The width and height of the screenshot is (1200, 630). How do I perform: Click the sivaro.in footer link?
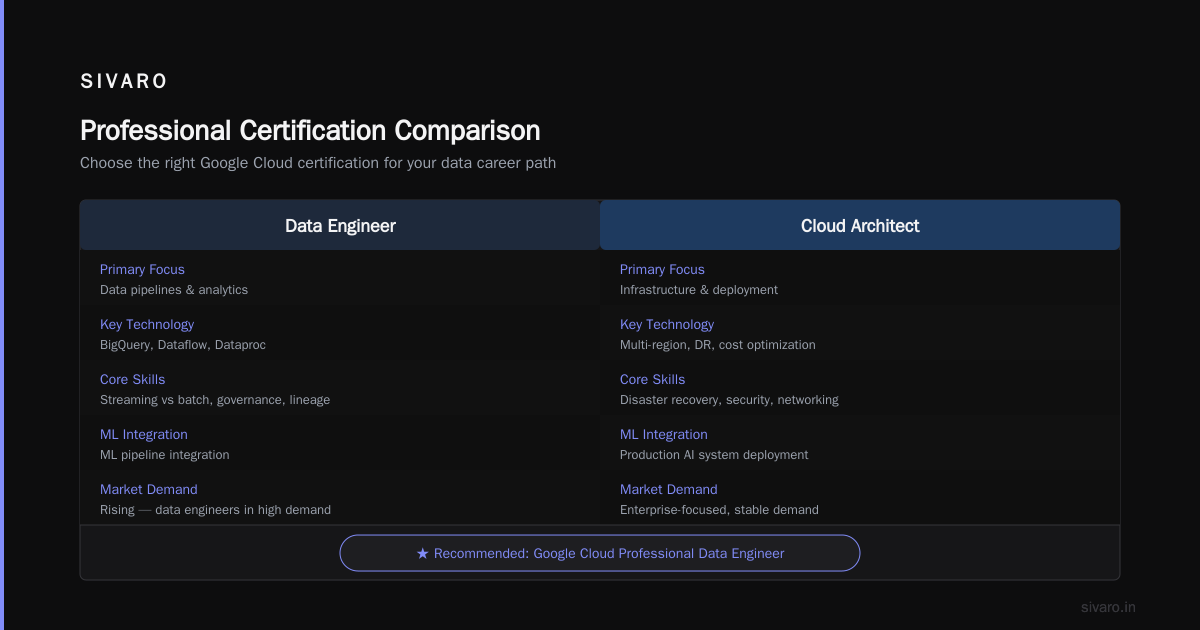point(1109,607)
